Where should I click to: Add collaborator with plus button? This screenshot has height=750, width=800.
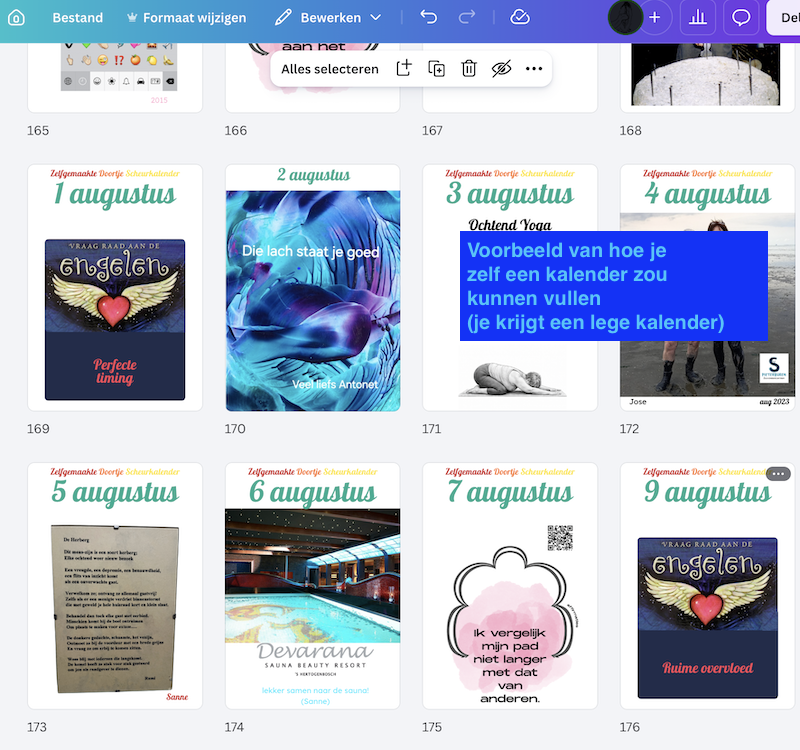click(x=655, y=17)
